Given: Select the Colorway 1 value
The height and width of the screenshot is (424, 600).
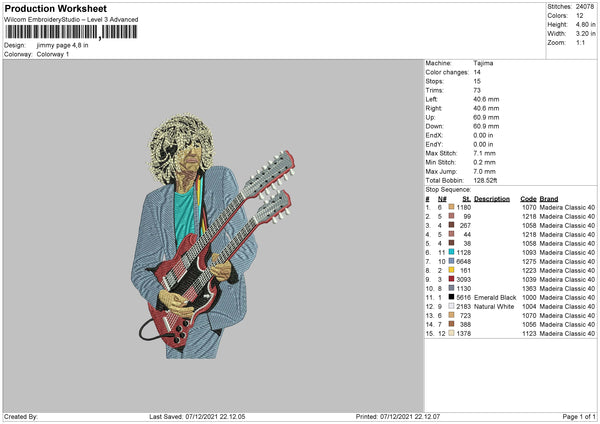Looking at the screenshot, I should [53, 54].
